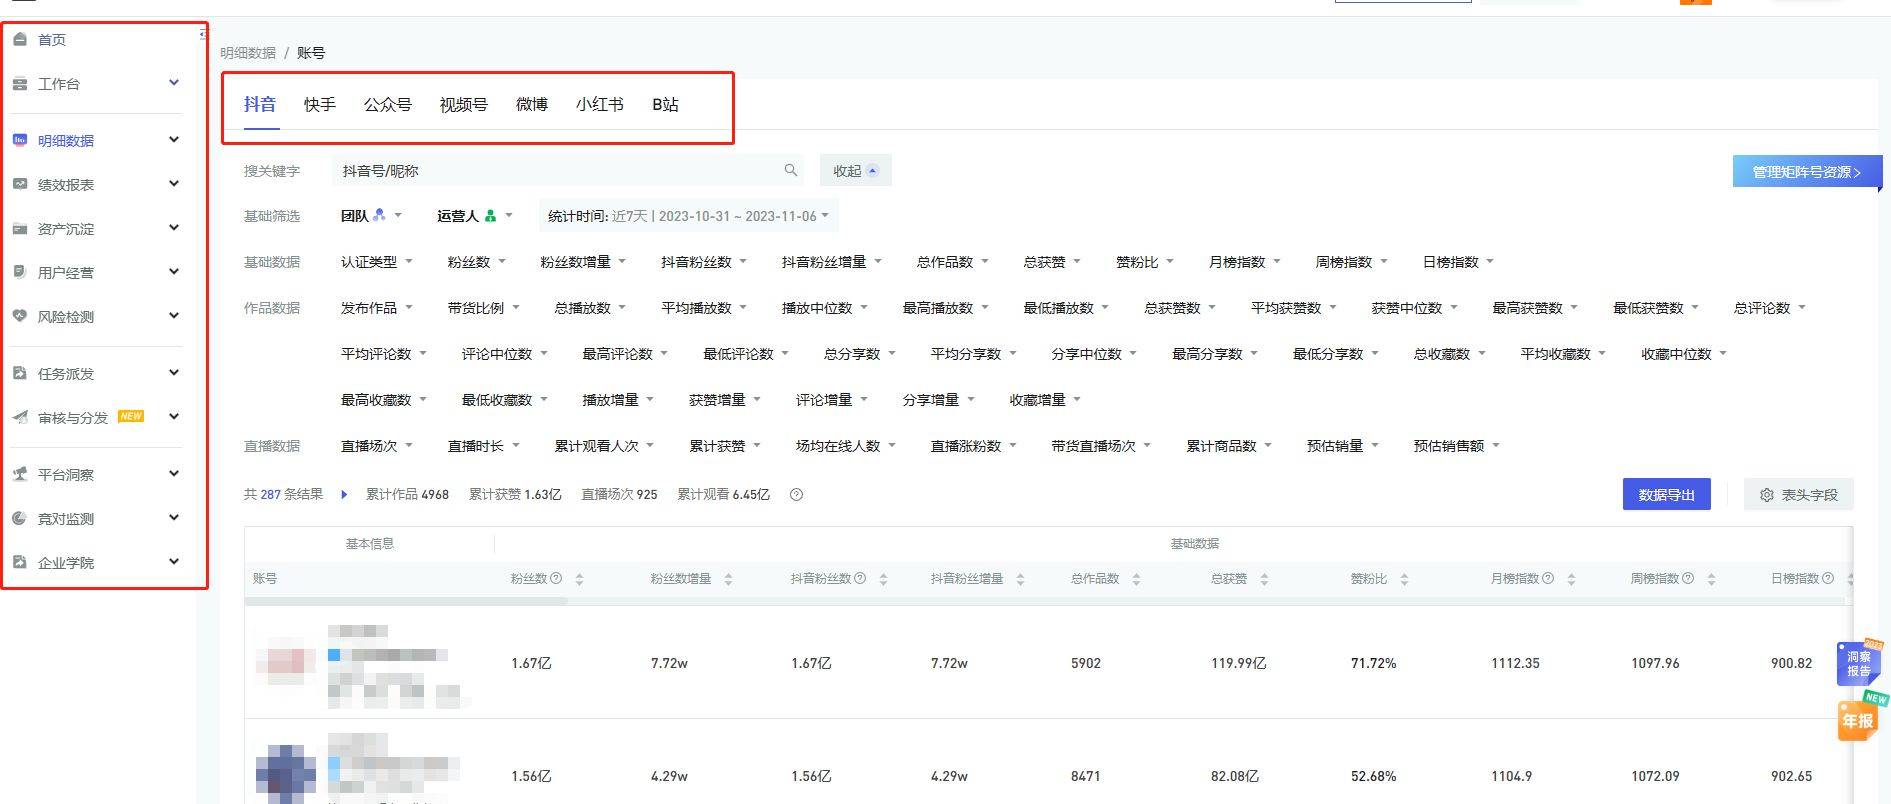
Task: Click the 粉丝数 column help icon
Action: 557,578
